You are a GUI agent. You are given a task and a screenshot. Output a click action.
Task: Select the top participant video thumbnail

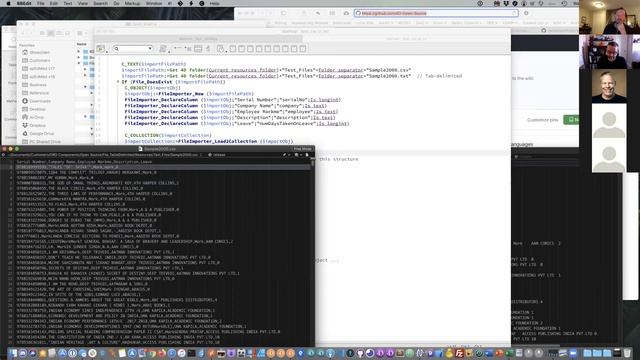[609, 17]
